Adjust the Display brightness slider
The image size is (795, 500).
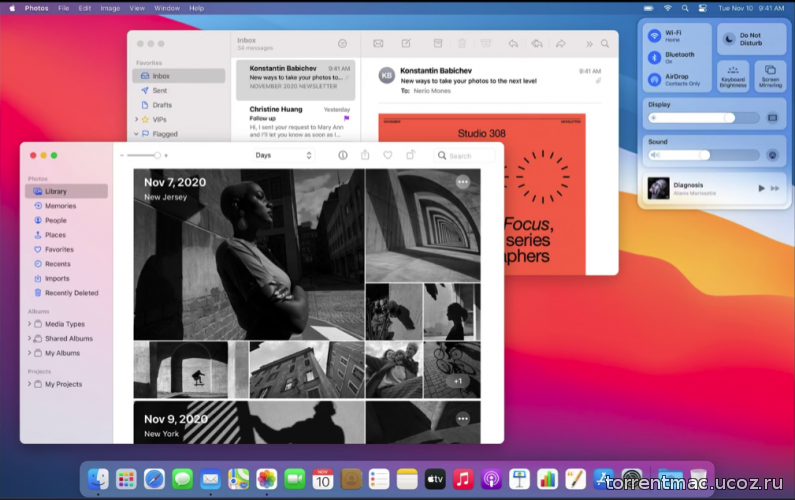pos(704,118)
